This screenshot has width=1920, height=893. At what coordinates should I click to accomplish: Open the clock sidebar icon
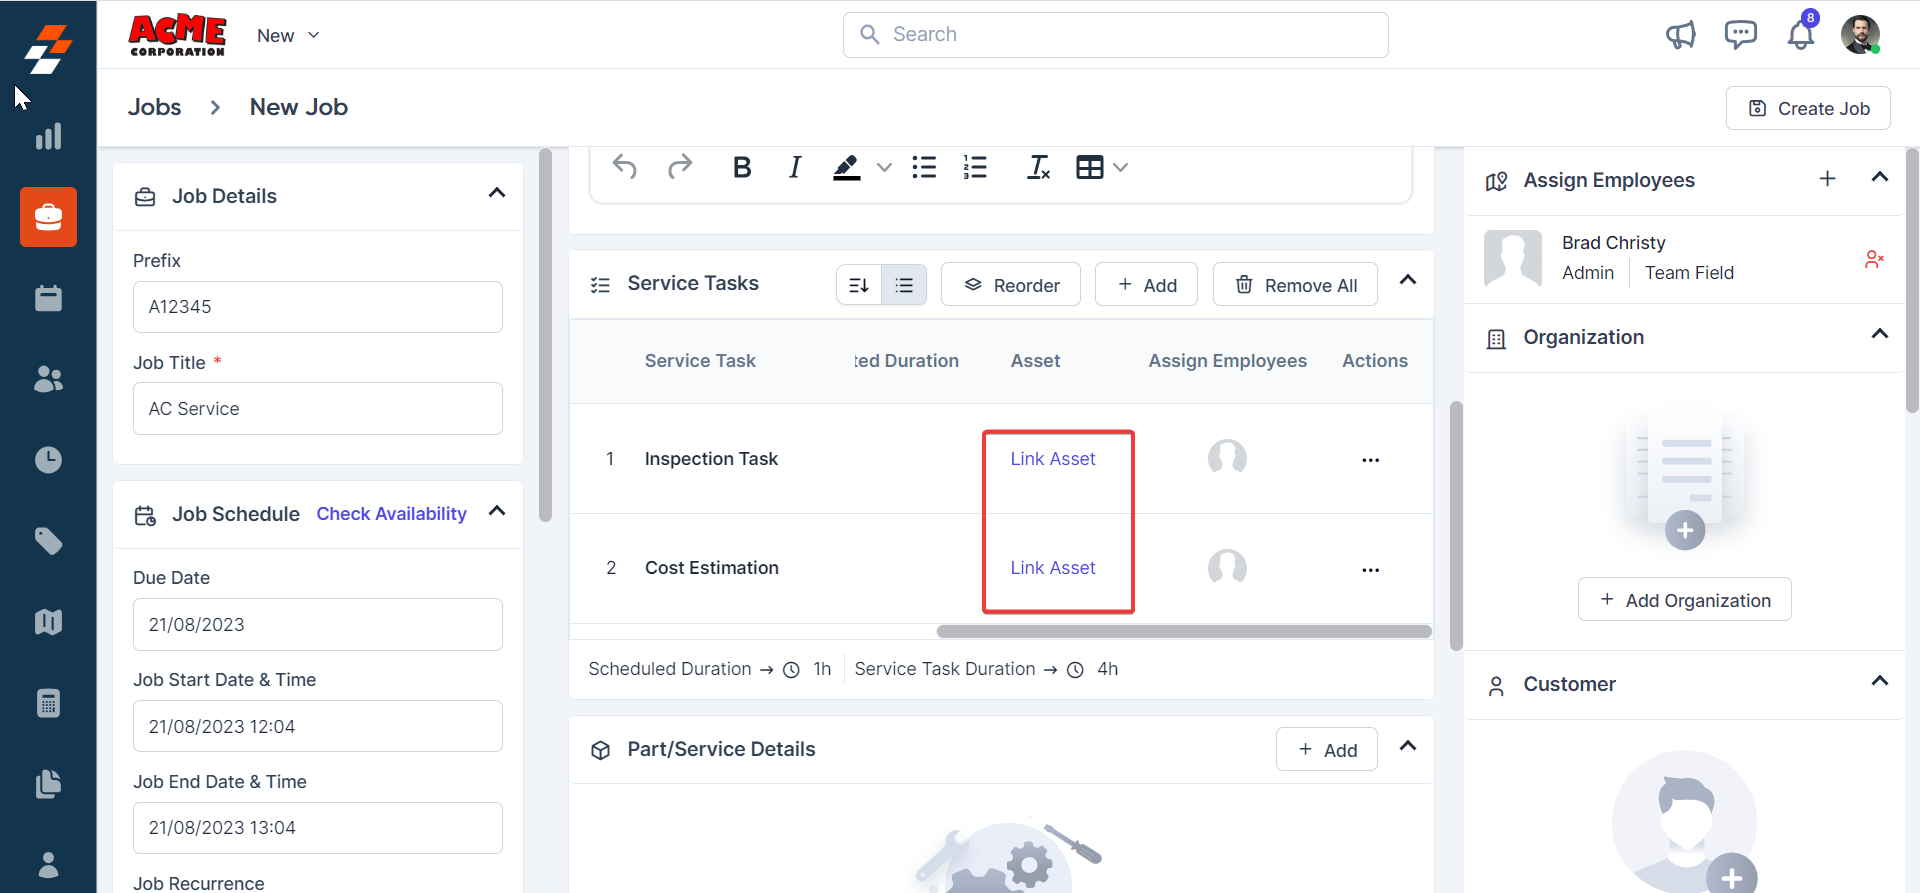point(48,460)
